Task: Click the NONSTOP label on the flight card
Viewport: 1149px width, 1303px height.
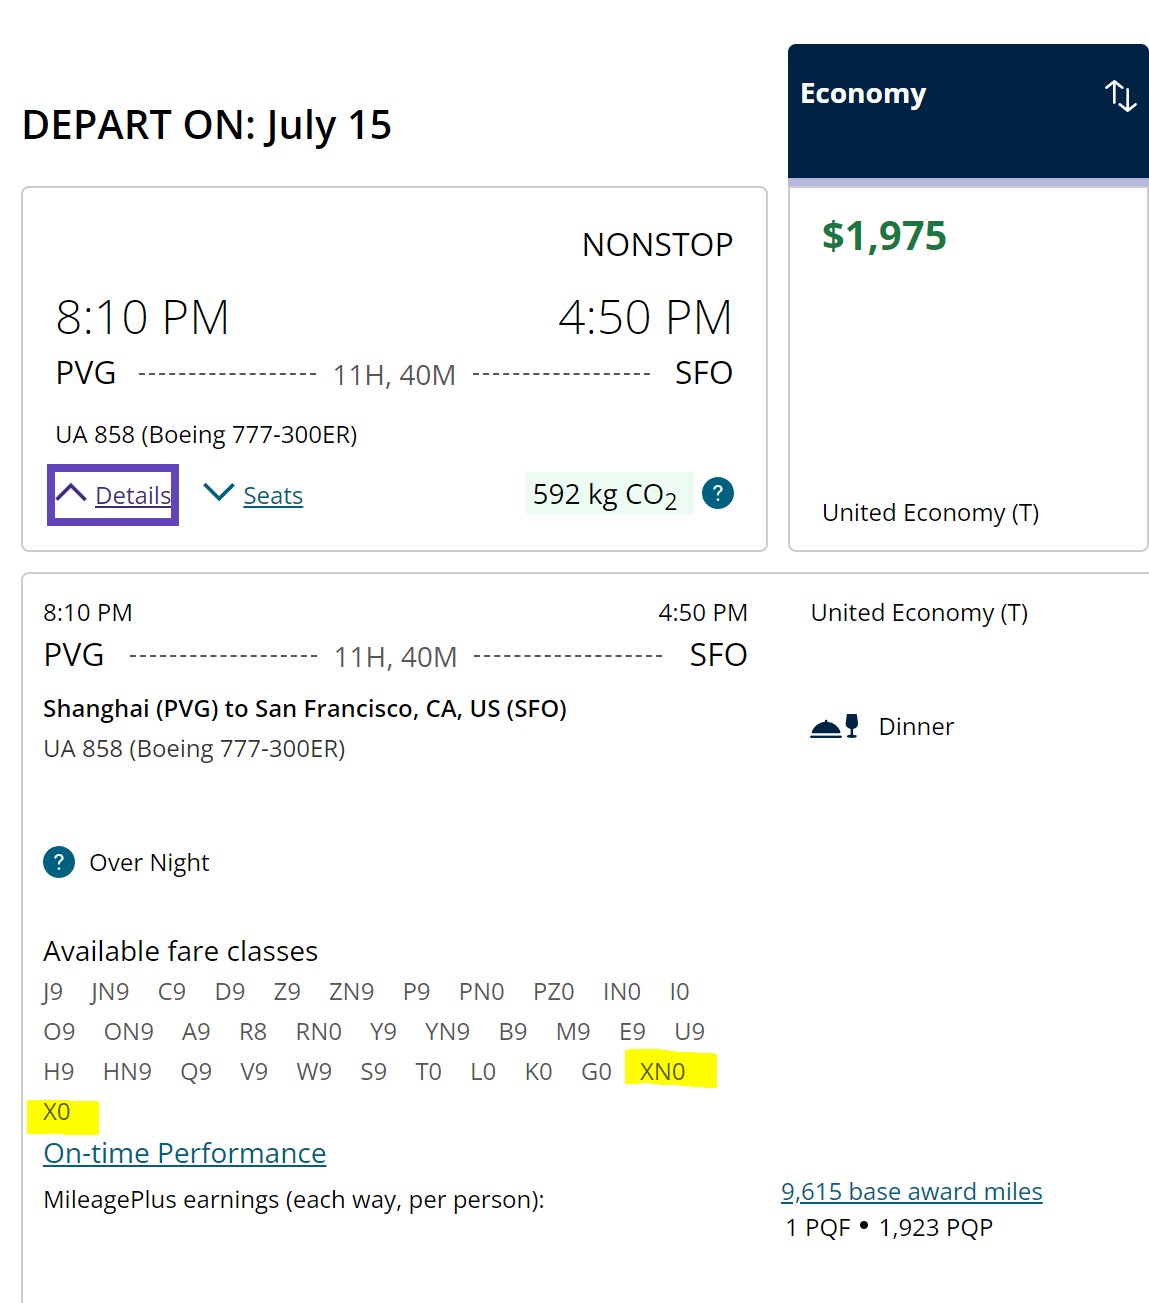Action: point(657,245)
